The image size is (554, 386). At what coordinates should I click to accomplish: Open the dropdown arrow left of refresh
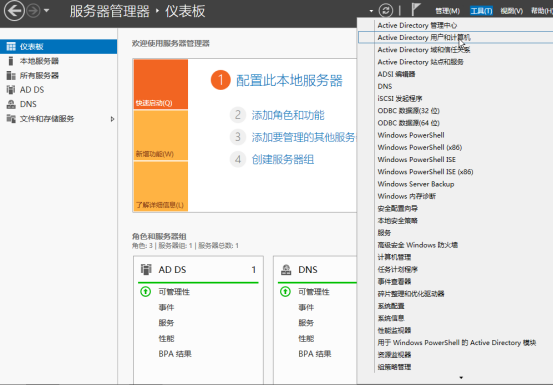click(371, 11)
